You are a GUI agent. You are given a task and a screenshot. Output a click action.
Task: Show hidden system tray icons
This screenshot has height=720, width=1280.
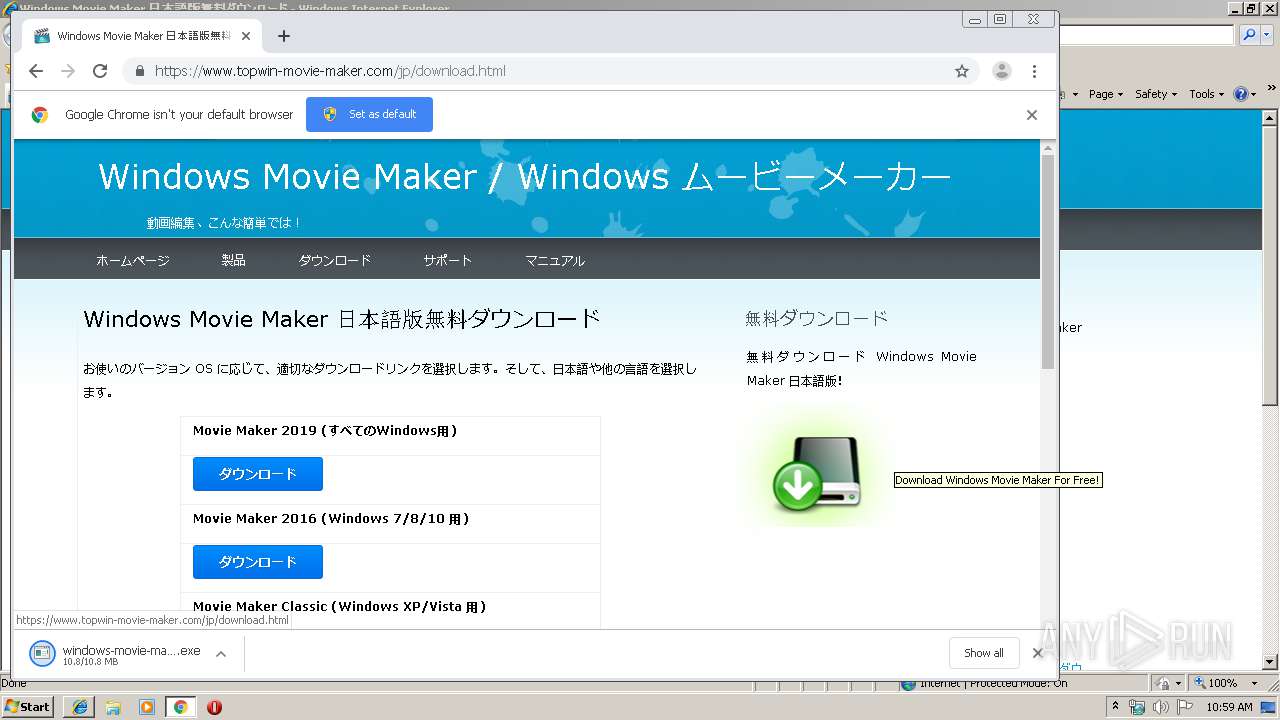coord(1115,706)
